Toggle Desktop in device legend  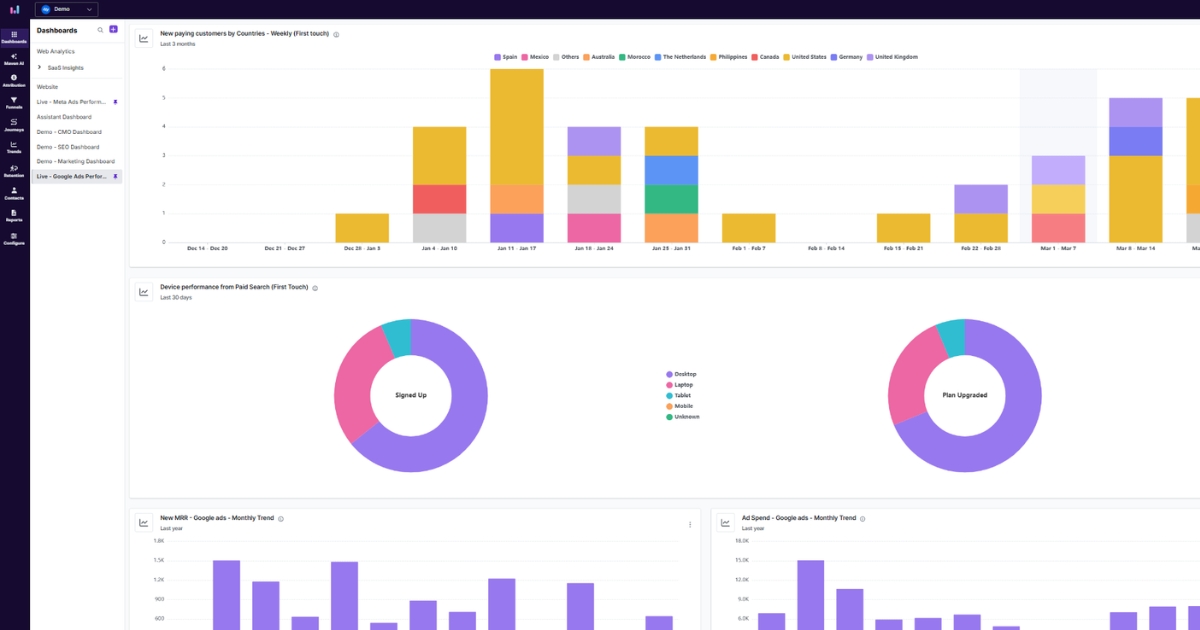tap(681, 374)
